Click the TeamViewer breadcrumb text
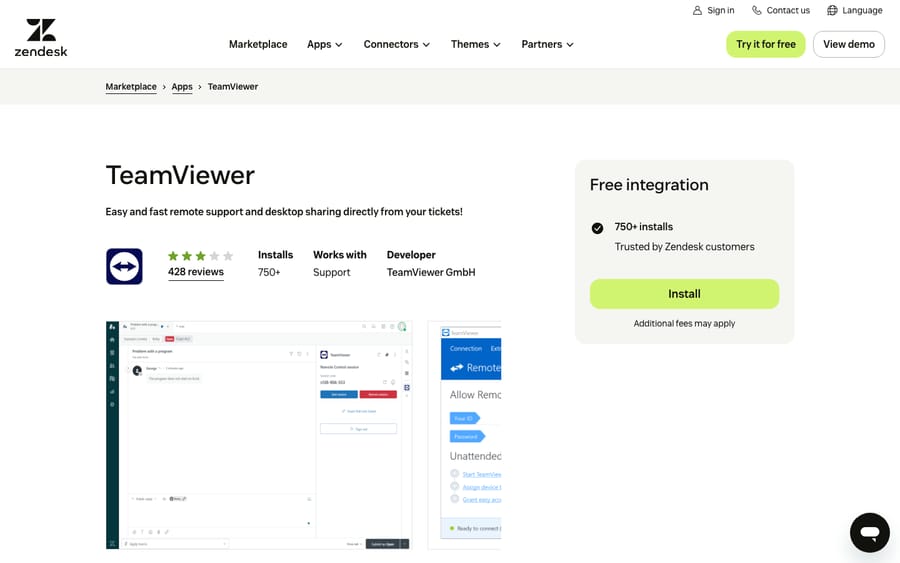This screenshot has height=563, width=900. click(x=232, y=87)
